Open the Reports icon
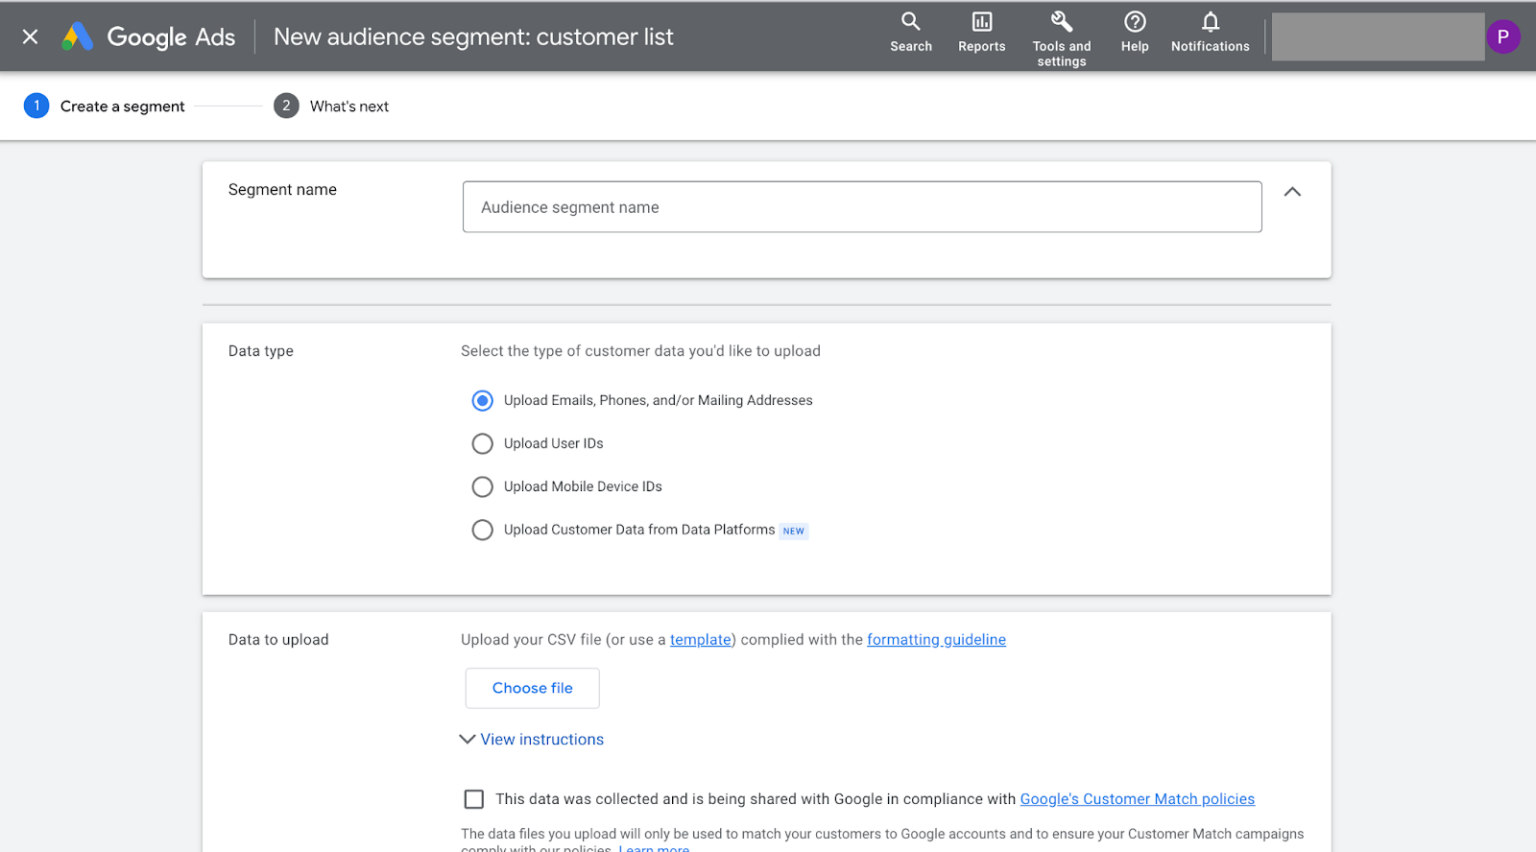 (981, 22)
